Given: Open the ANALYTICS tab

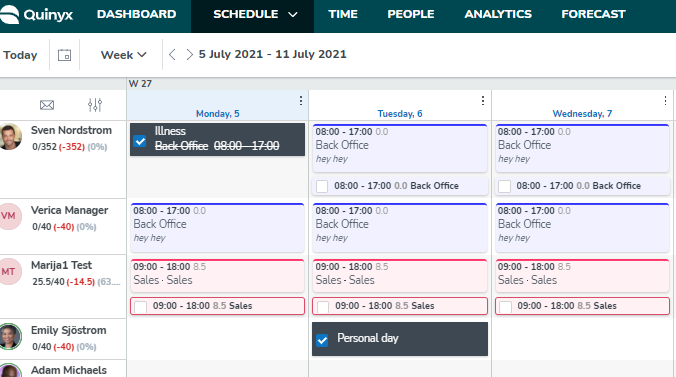Looking at the screenshot, I should (498, 14).
